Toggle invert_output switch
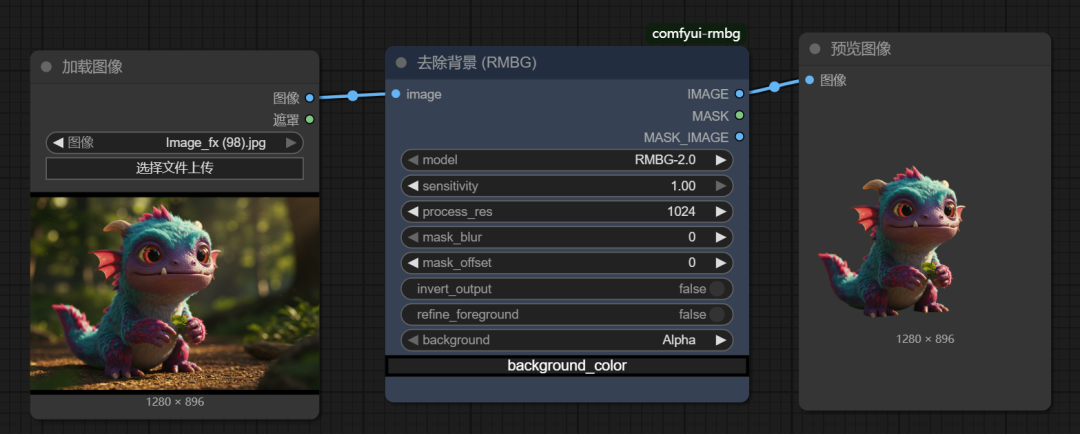Screen dimensions: 1080x434 (x=717, y=289)
